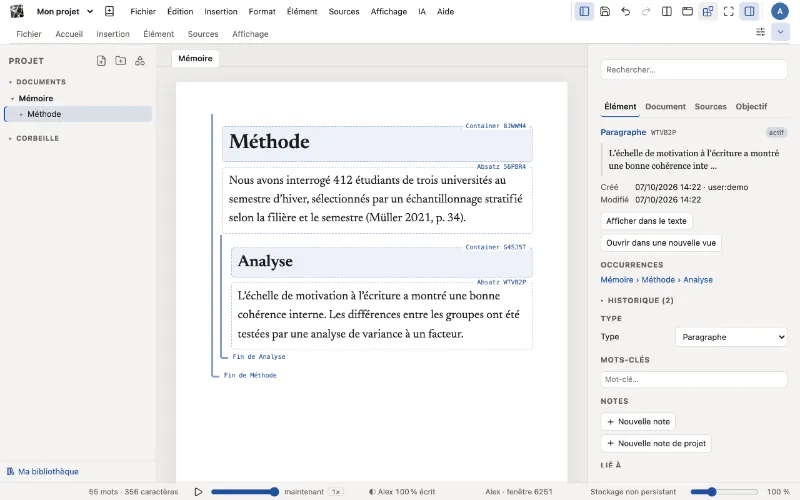Click the zoom slider in status bar
The height and width of the screenshot is (500, 800).
(x=724, y=492)
